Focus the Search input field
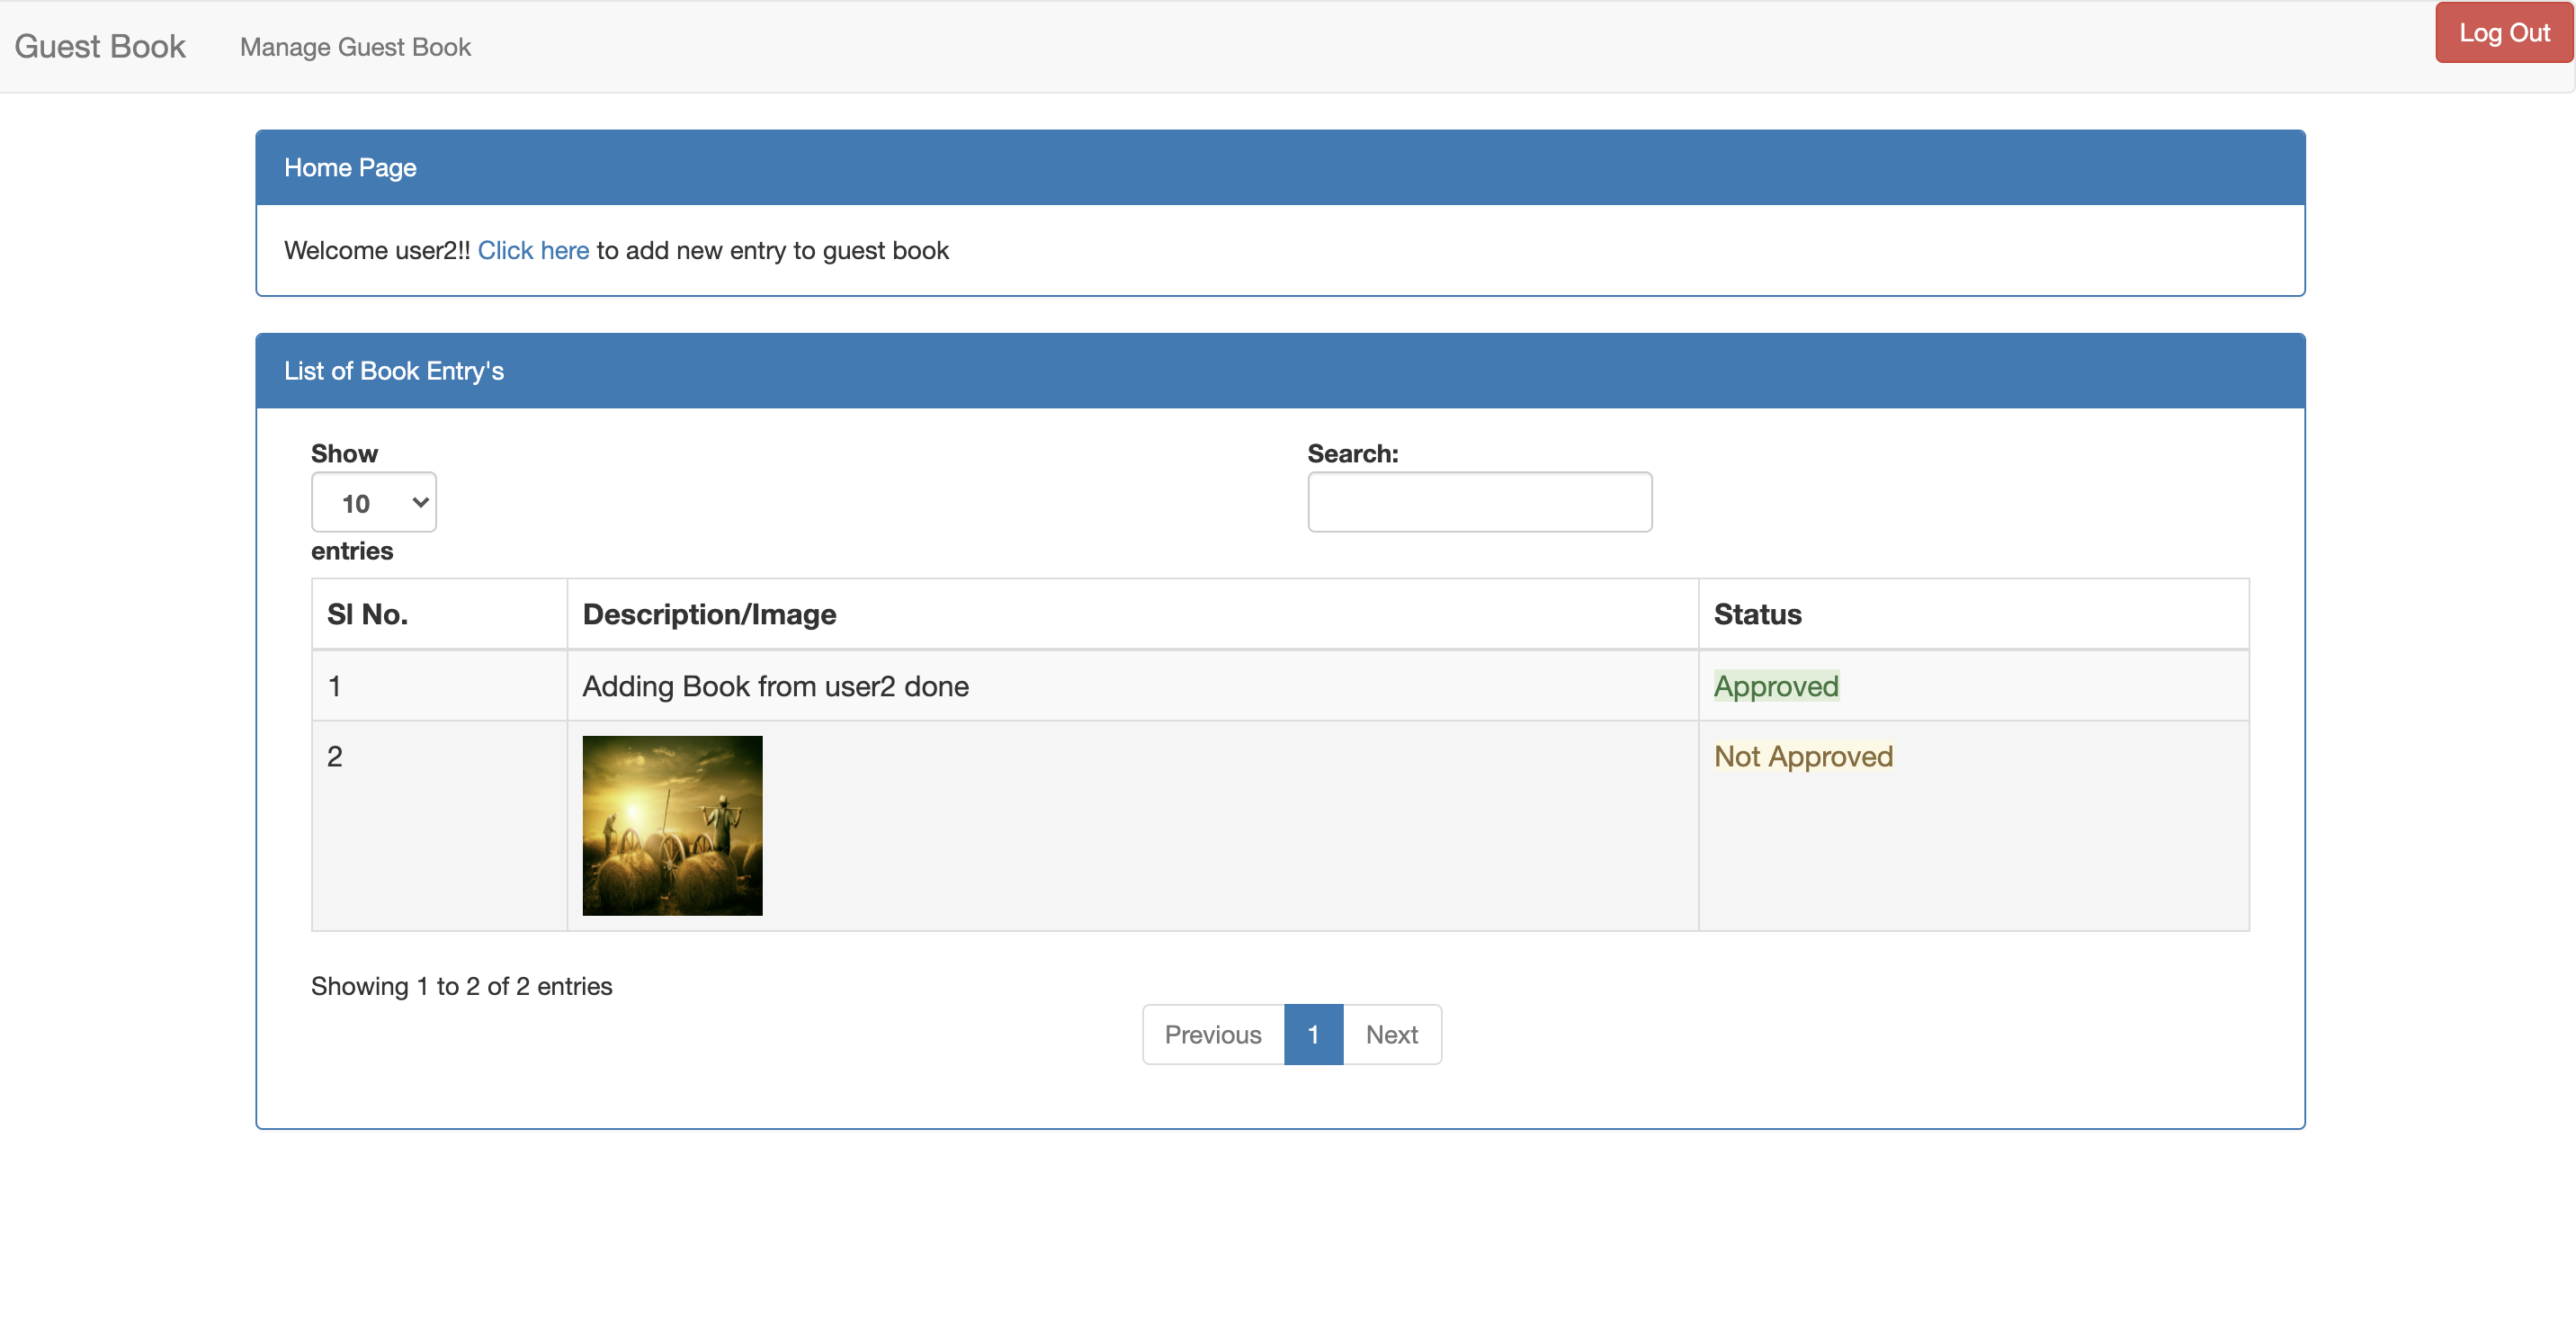 (1479, 502)
